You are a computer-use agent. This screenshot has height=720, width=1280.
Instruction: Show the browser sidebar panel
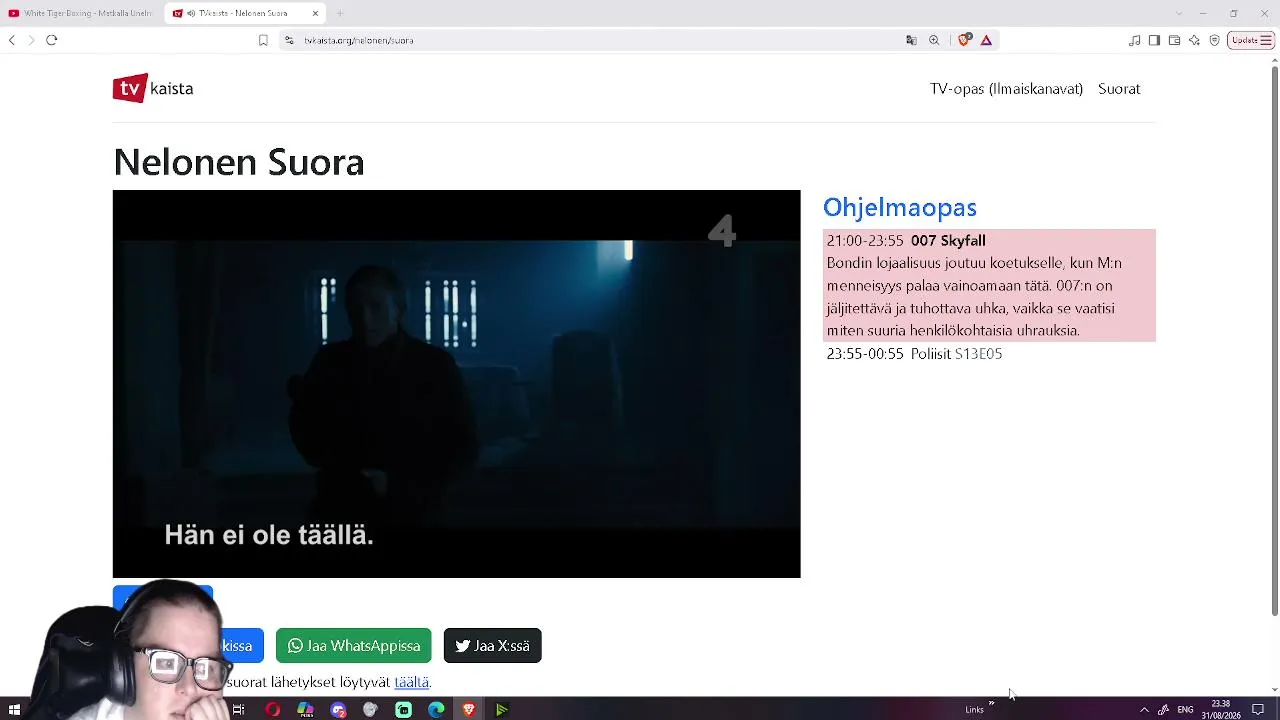[x=1154, y=40]
